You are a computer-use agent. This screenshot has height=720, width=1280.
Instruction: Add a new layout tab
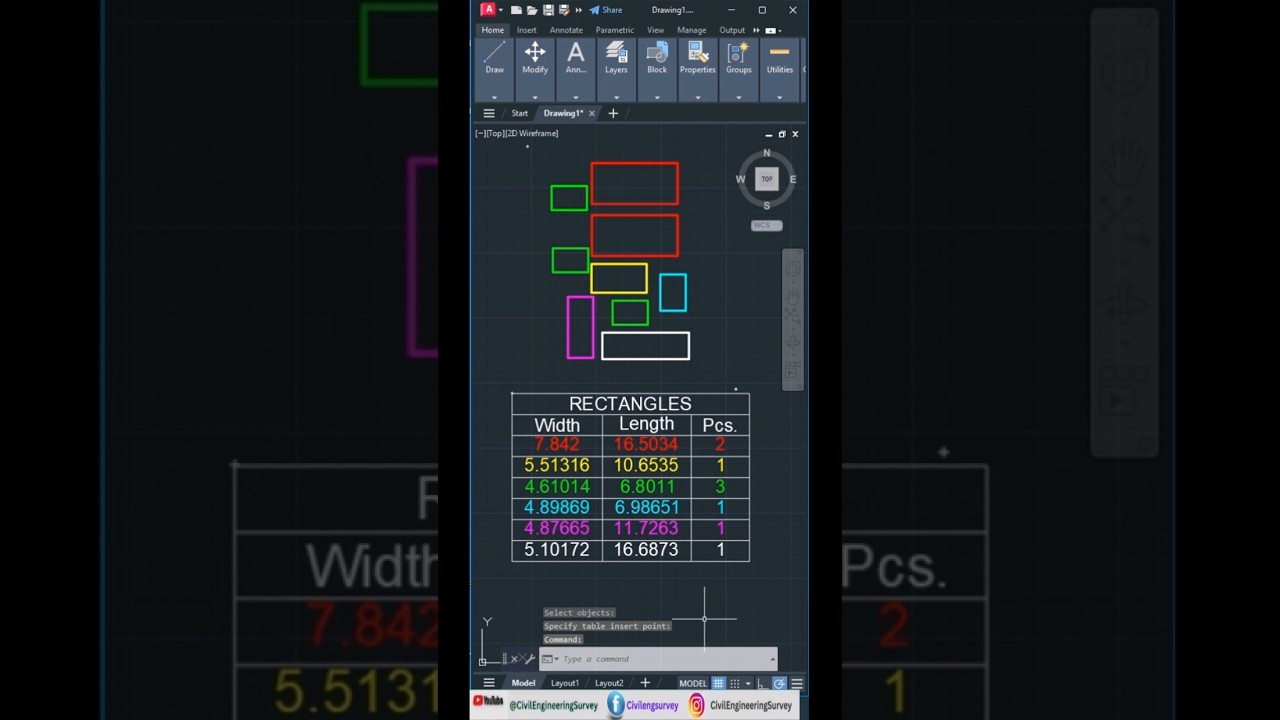[x=645, y=683]
